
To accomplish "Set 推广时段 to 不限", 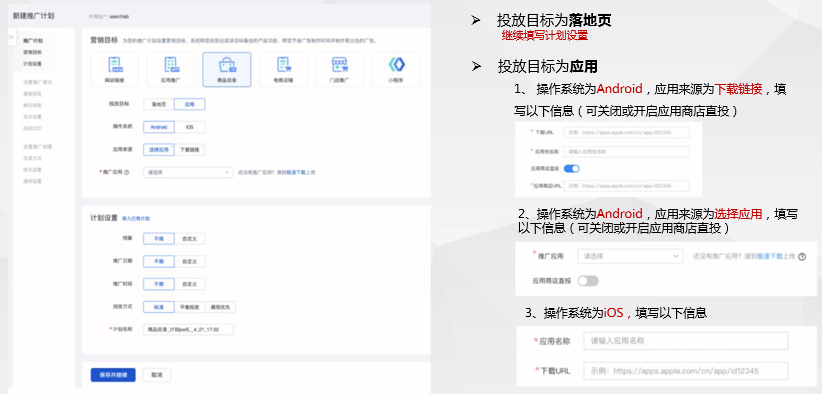I will tap(159, 284).
